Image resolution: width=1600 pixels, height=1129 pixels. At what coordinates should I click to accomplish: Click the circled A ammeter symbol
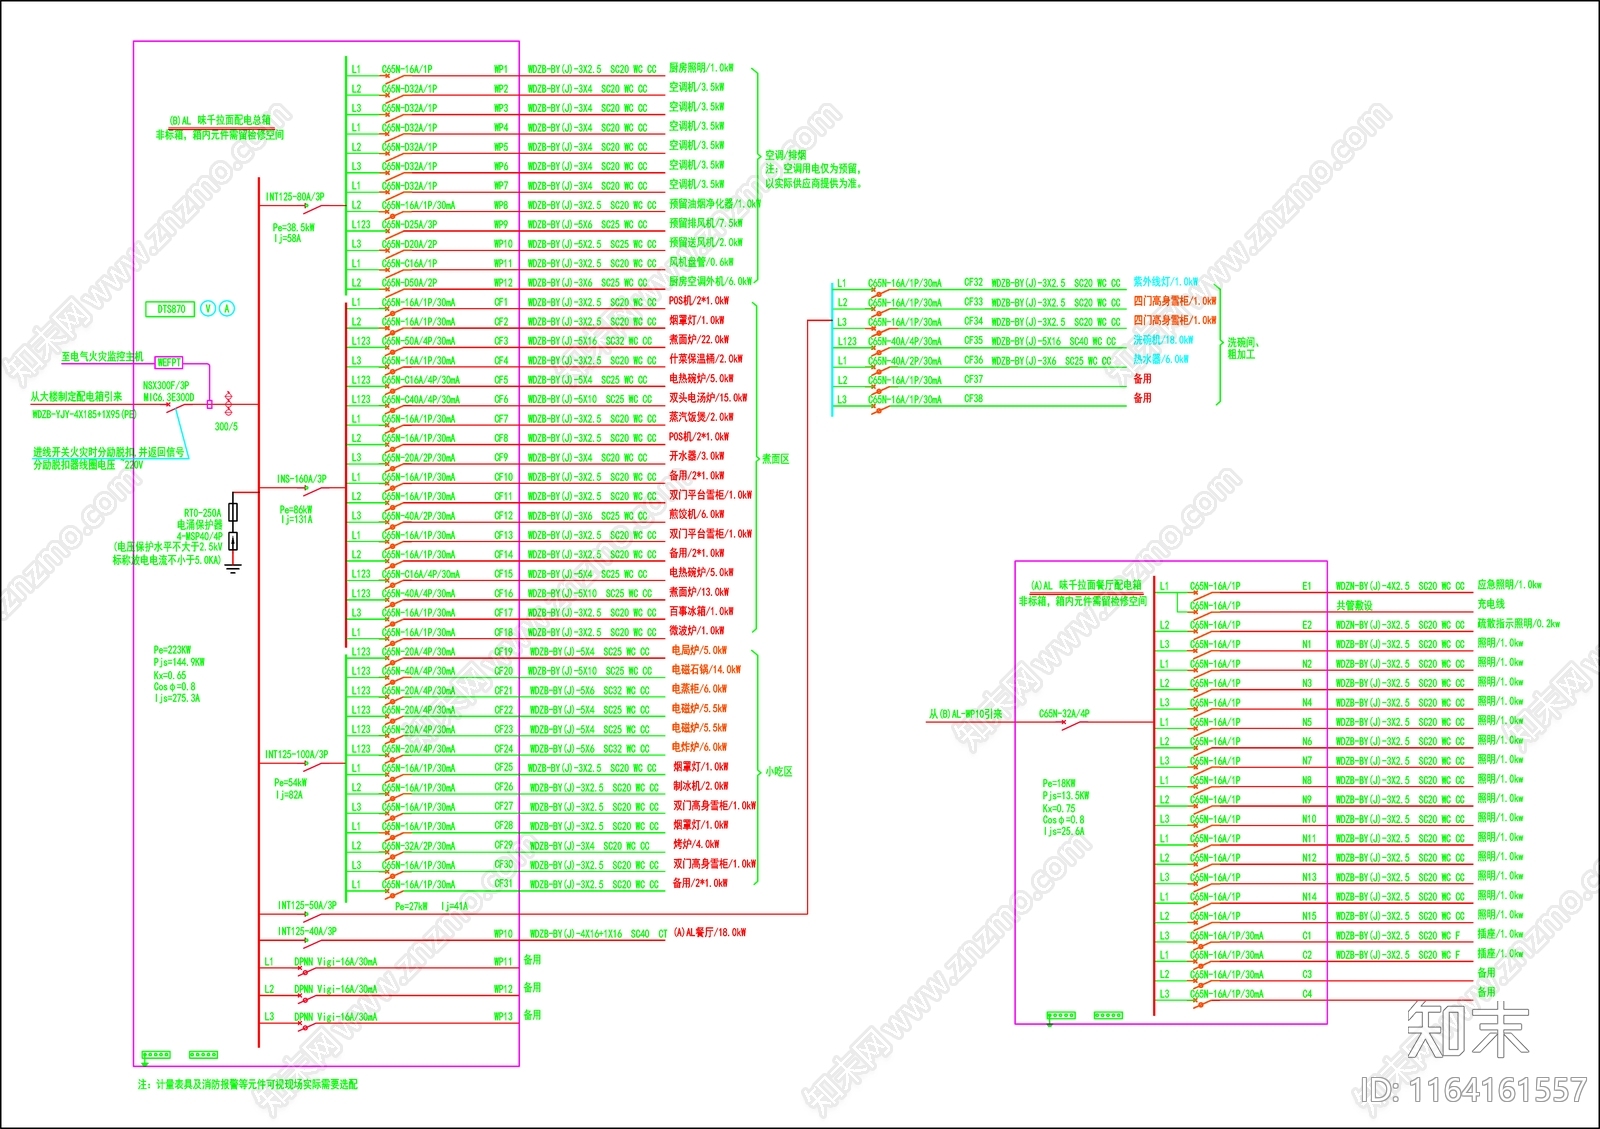click(x=227, y=308)
